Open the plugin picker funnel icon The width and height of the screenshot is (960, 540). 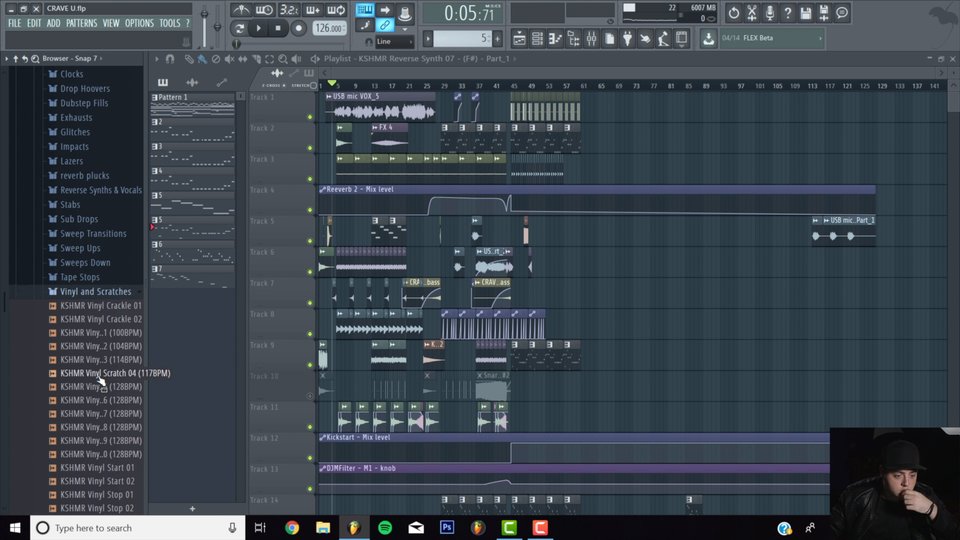coord(627,39)
